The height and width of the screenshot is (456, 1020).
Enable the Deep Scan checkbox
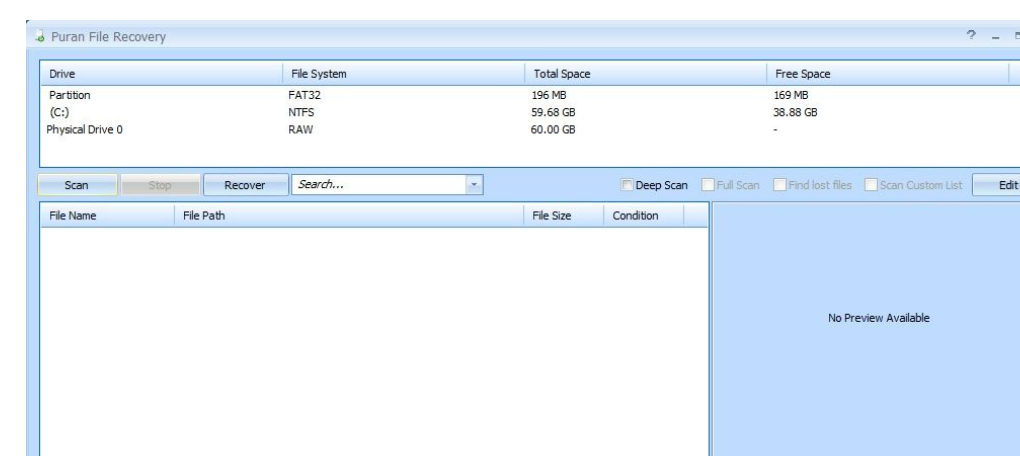(x=626, y=185)
